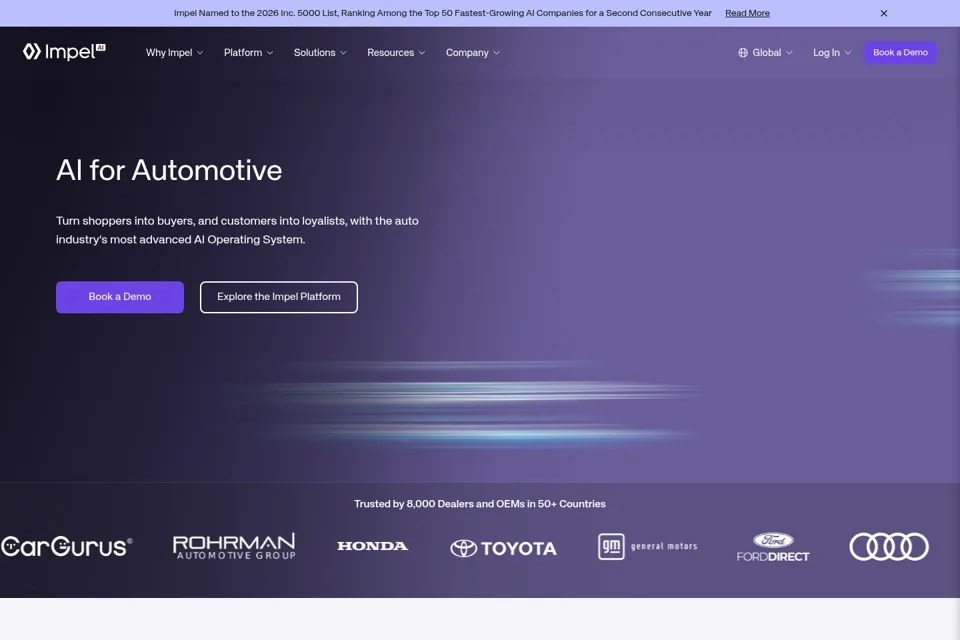Image resolution: width=960 pixels, height=640 pixels.
Task: Close the announcement banner
Action: point(883,13)
